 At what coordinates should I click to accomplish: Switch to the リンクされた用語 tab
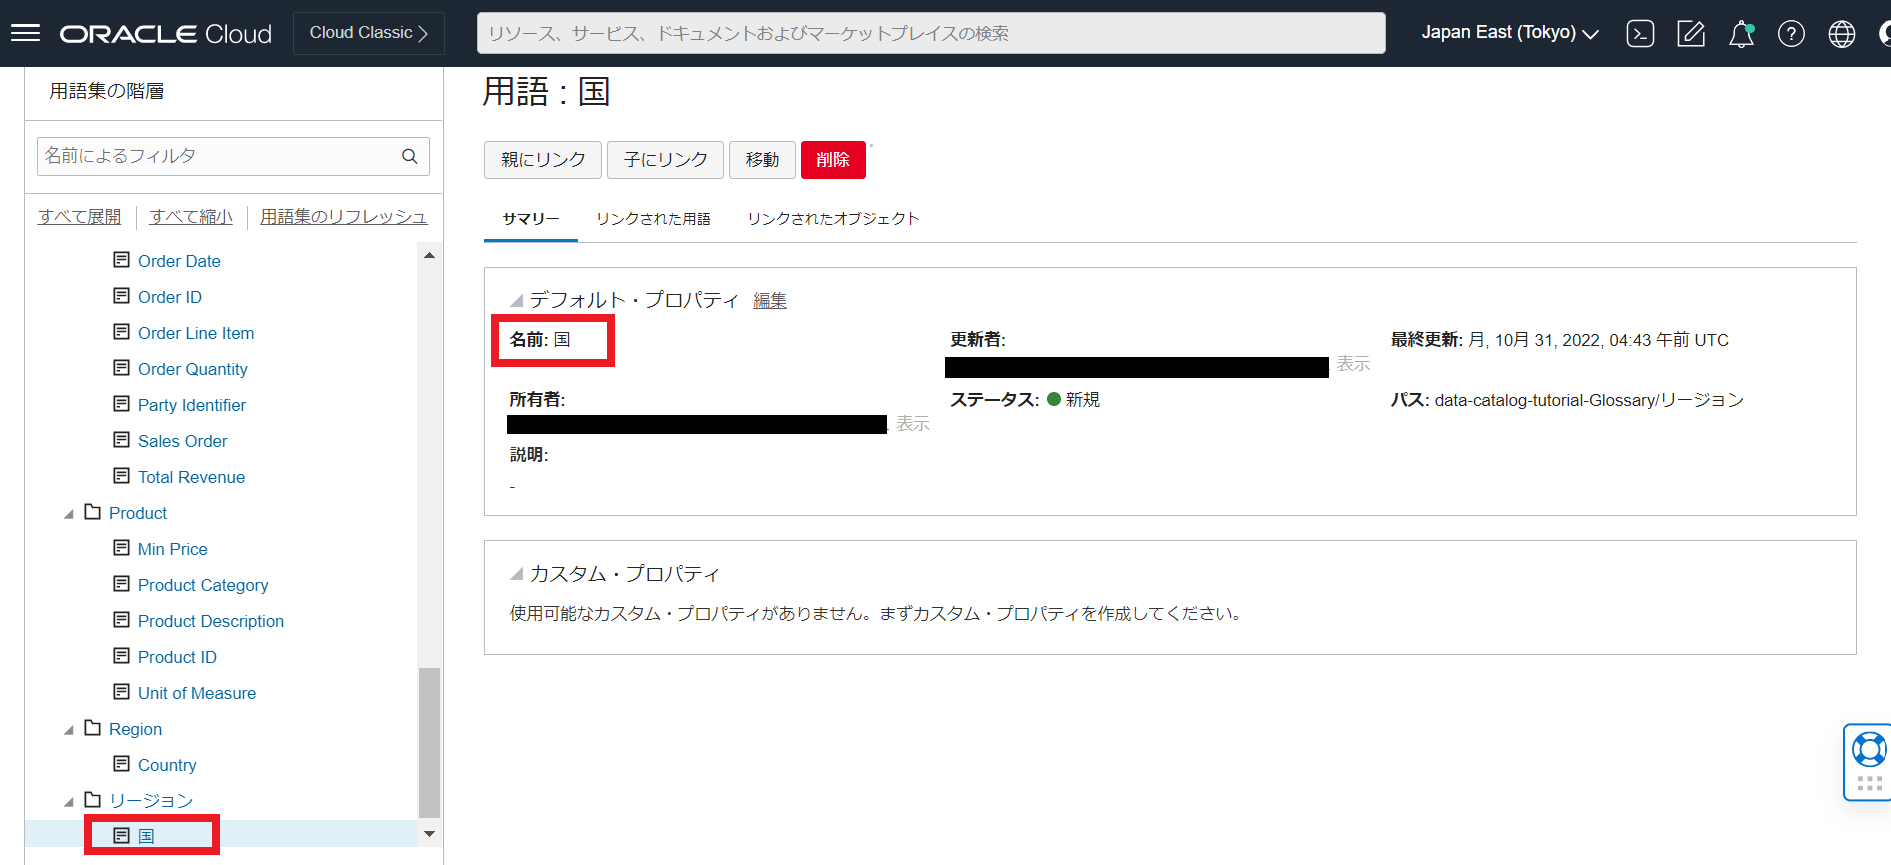click(x=653, y=219)
